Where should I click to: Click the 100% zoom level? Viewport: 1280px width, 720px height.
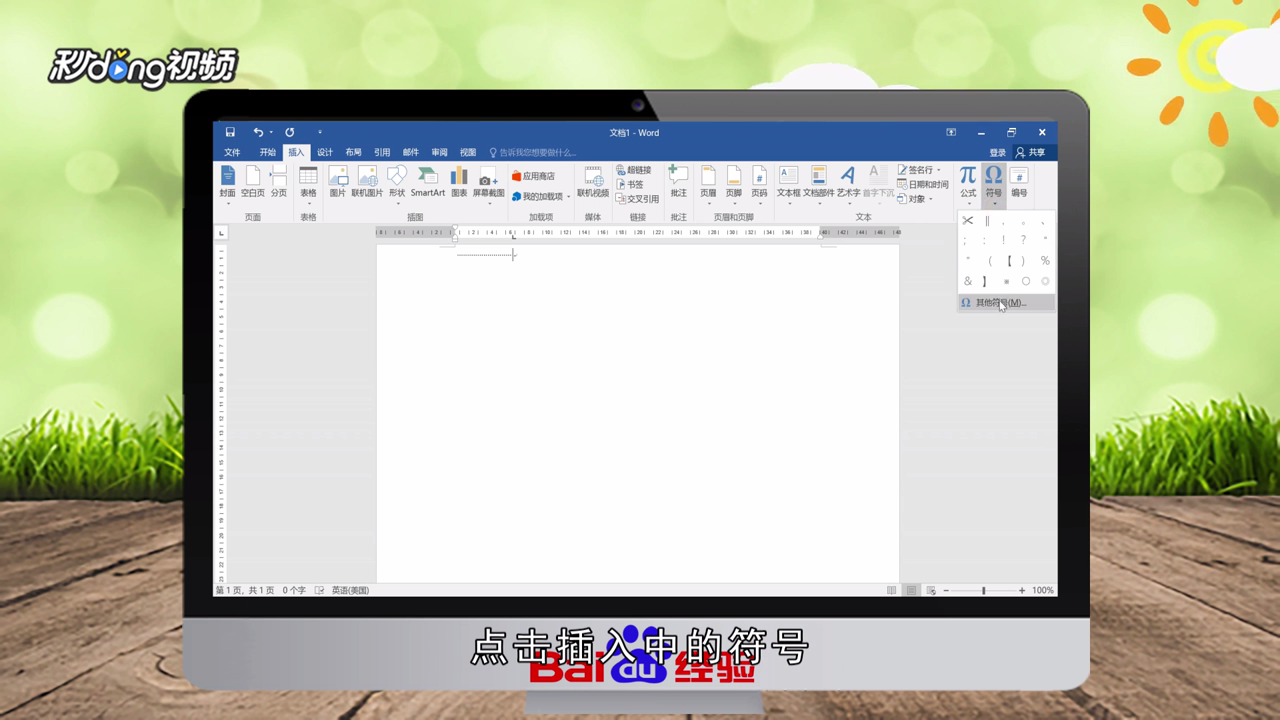point(1043,590)
